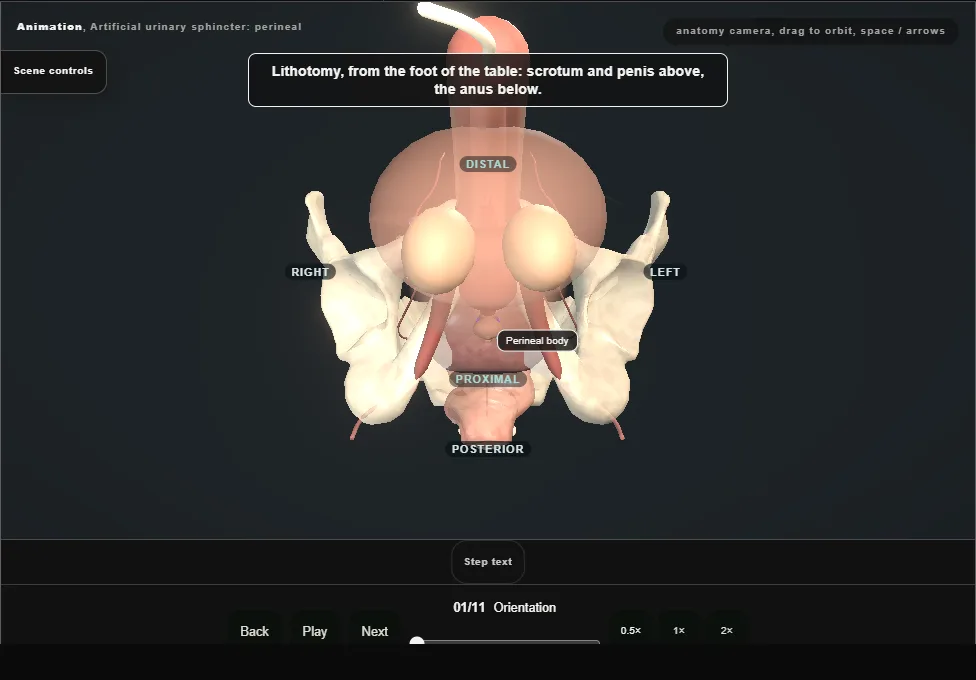Set playback speed to 2×
The image size is (976, 680).
(726, 630)
